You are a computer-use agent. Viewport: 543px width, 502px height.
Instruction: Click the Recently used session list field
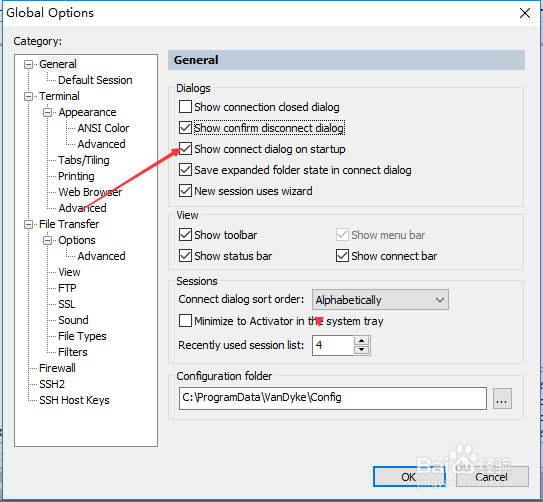(333, 345)
